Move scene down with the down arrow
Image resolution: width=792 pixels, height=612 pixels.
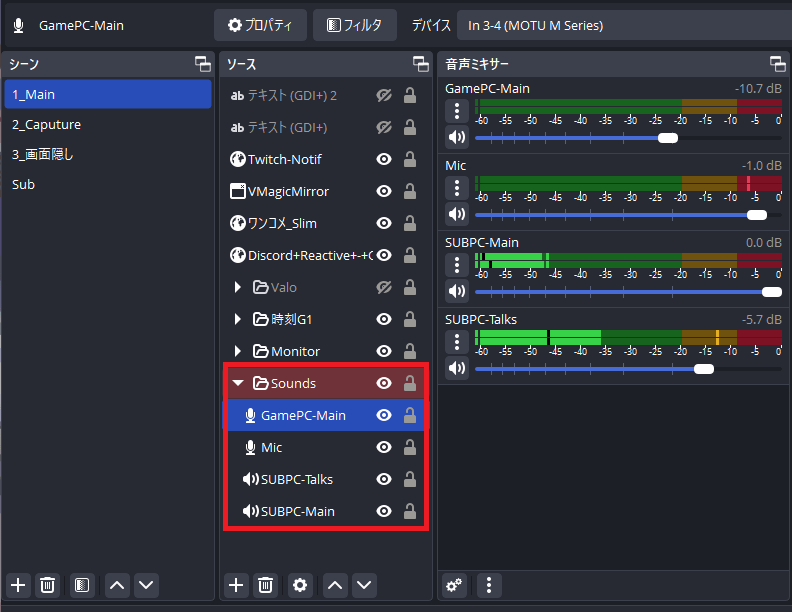(x=146, y=585)
